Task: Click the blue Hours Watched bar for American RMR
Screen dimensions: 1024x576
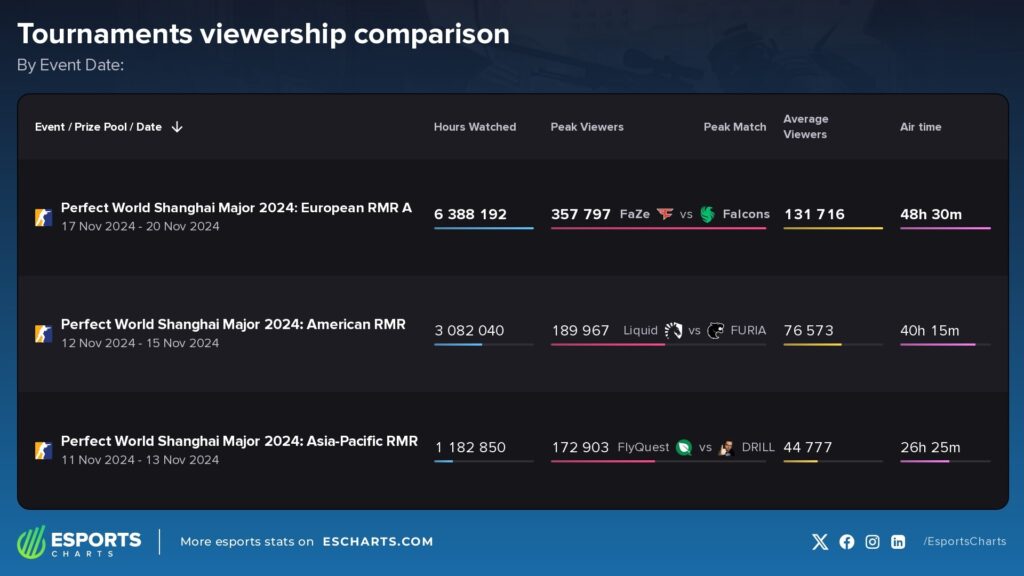Action: pos(458,344)
